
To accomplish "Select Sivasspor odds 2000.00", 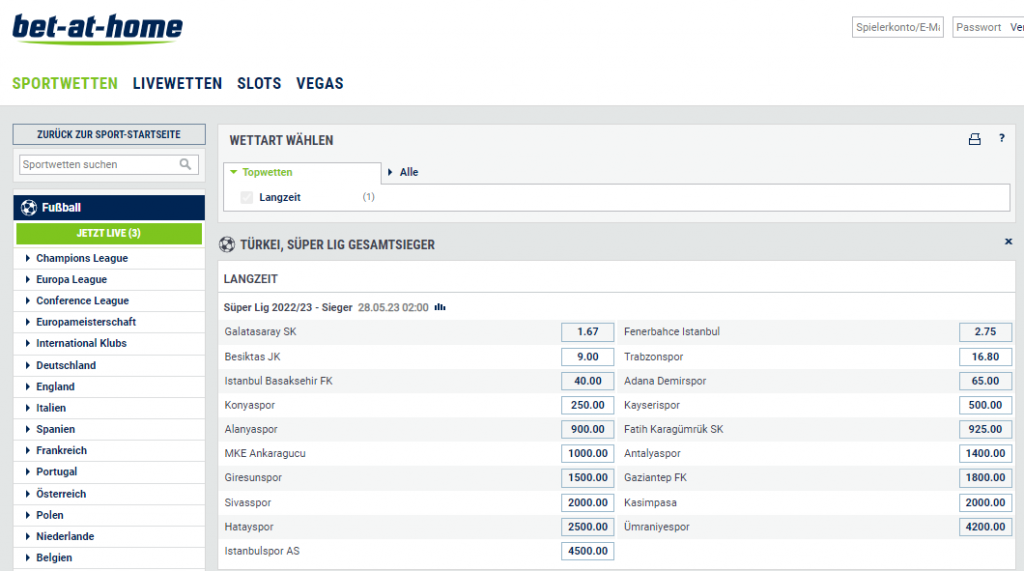I will (588, 502).
